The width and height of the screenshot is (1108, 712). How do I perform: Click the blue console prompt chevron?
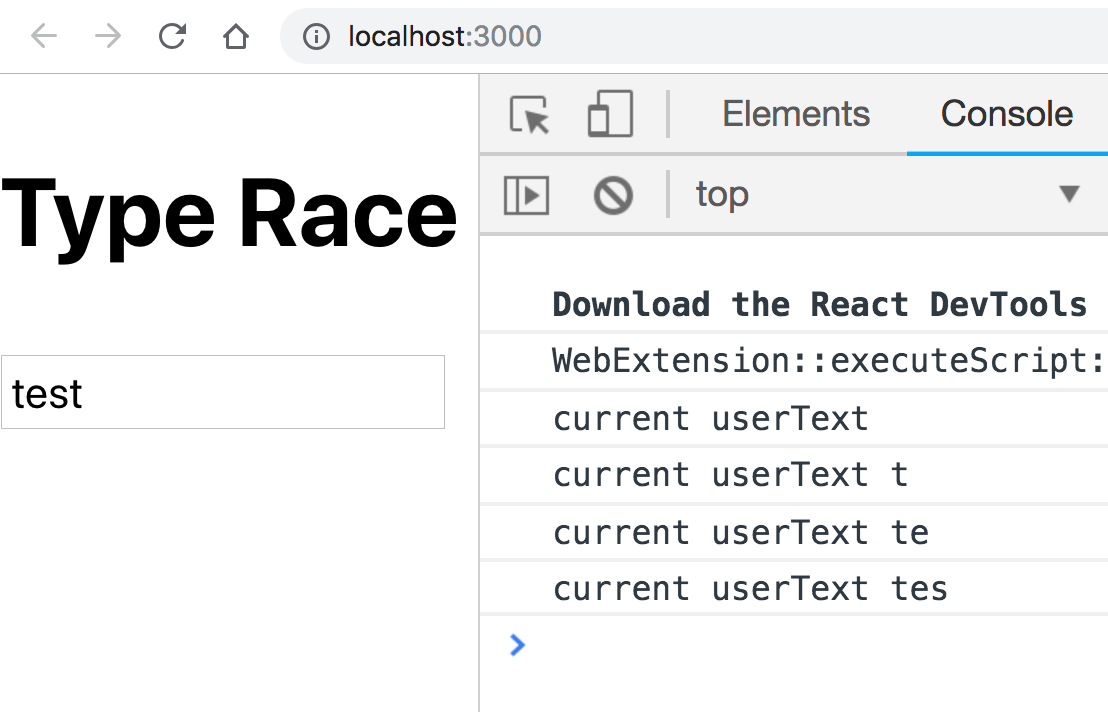coord(516,645)
